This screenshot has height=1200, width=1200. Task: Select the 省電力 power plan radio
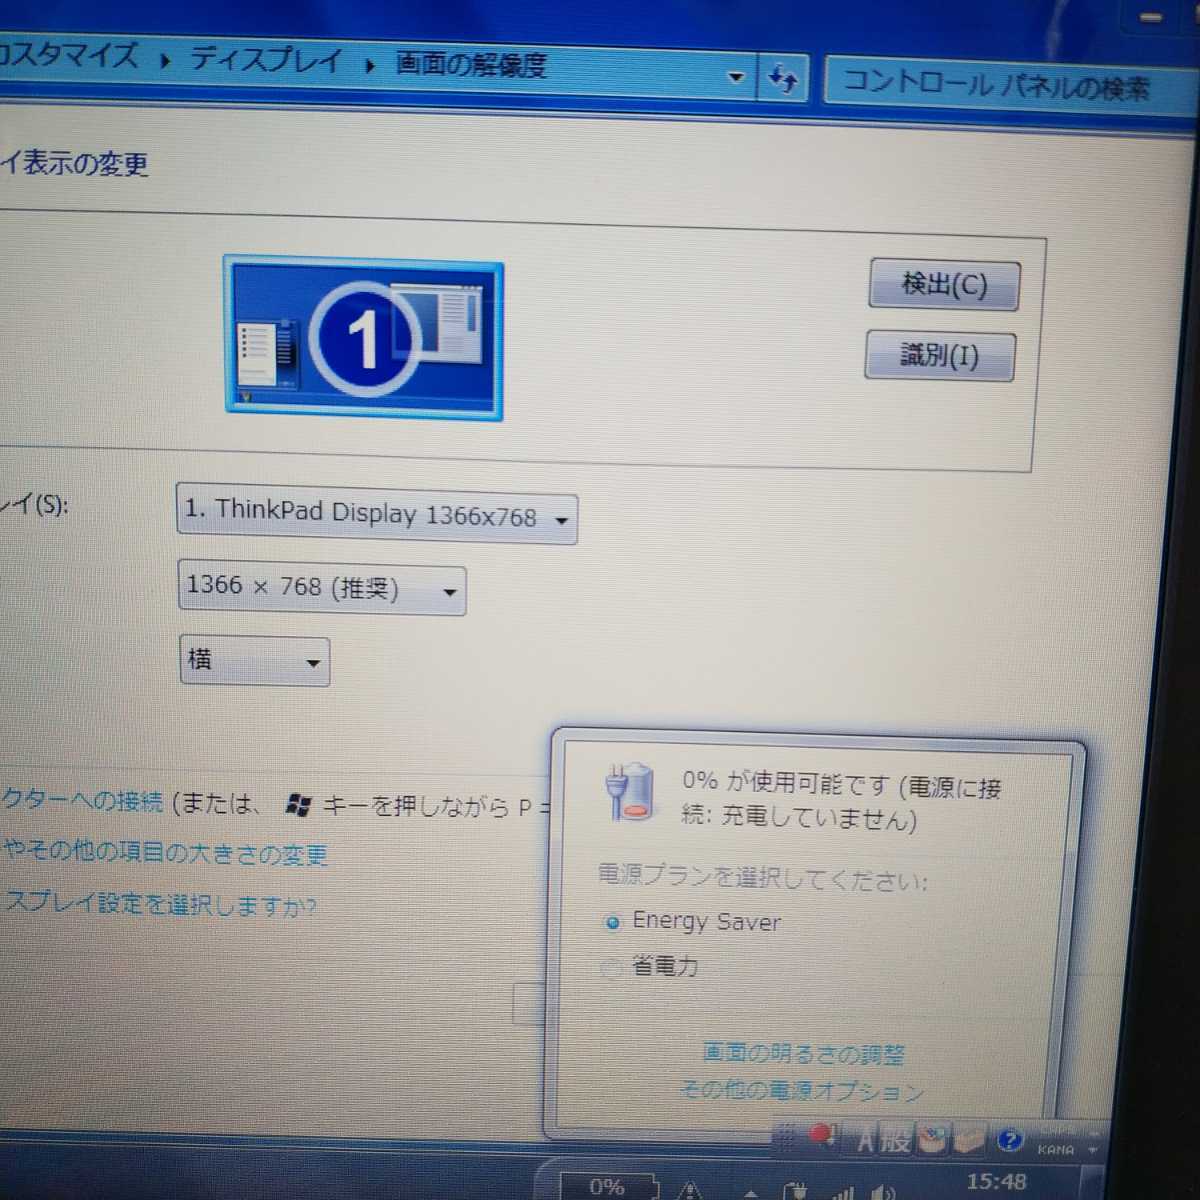pyautogui.click(x=611, y=966)
